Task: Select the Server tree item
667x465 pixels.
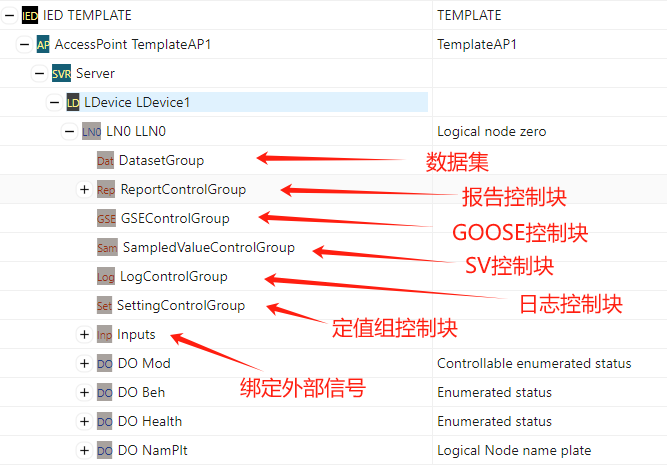Action: pyautogui.click(x=95, y=74)
